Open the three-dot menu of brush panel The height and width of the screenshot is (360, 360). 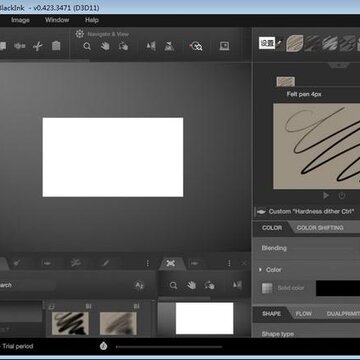[x=148, y=263]
